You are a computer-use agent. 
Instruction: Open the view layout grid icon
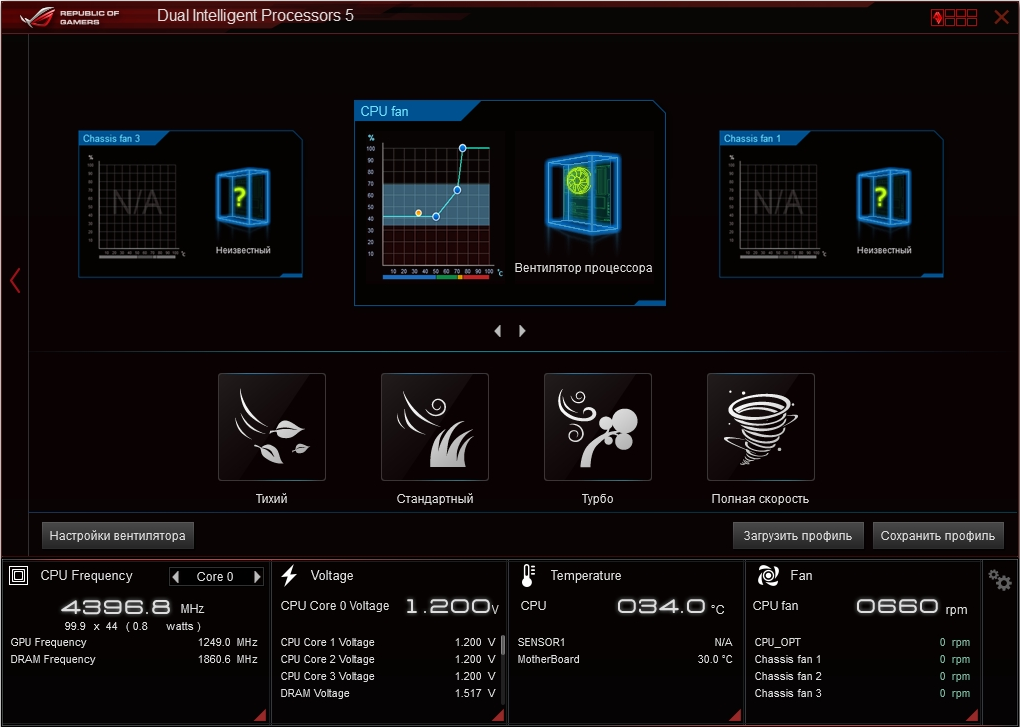tap(954, 17)
